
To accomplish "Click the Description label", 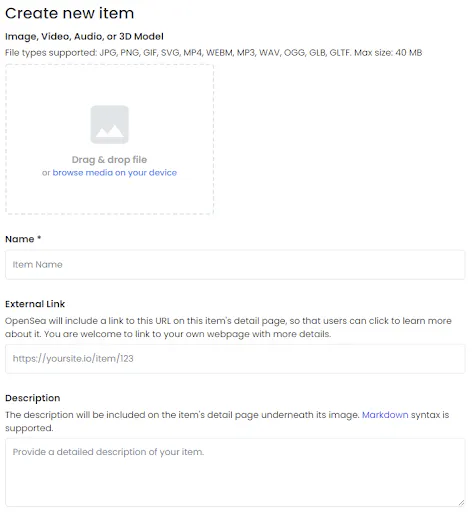I will pyautogui.click(x=33, y=398).
